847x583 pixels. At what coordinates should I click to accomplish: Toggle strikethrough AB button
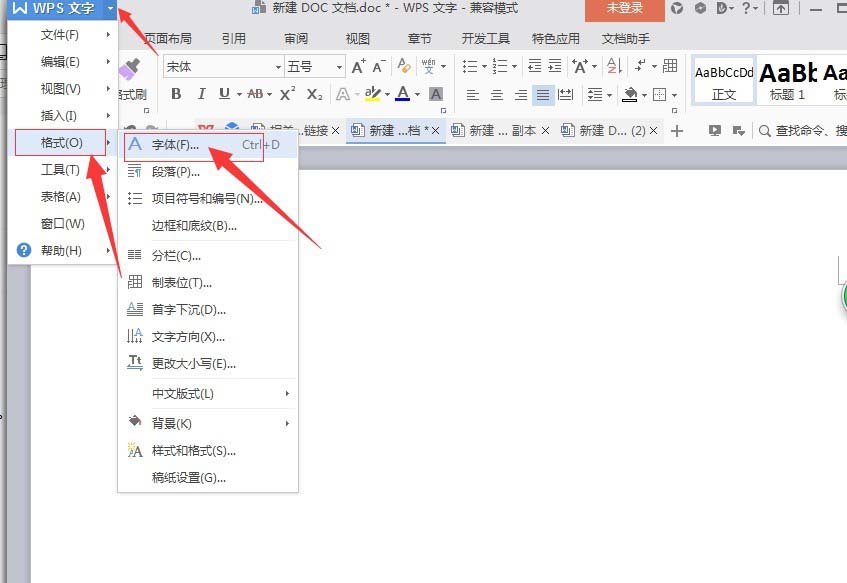pyautogui.click(x=255, y=95)
